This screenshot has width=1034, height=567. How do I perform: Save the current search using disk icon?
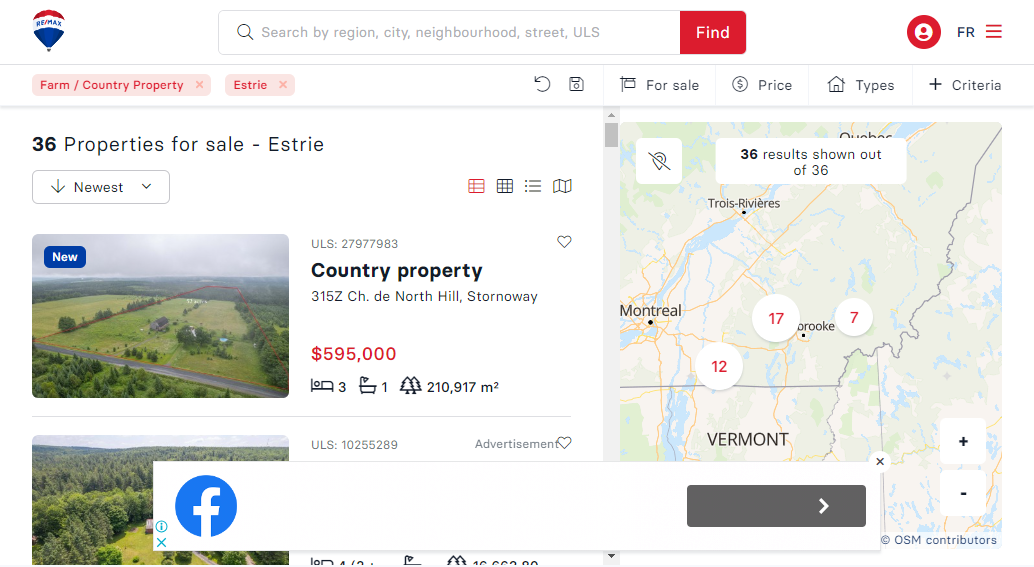coord(576,84)
